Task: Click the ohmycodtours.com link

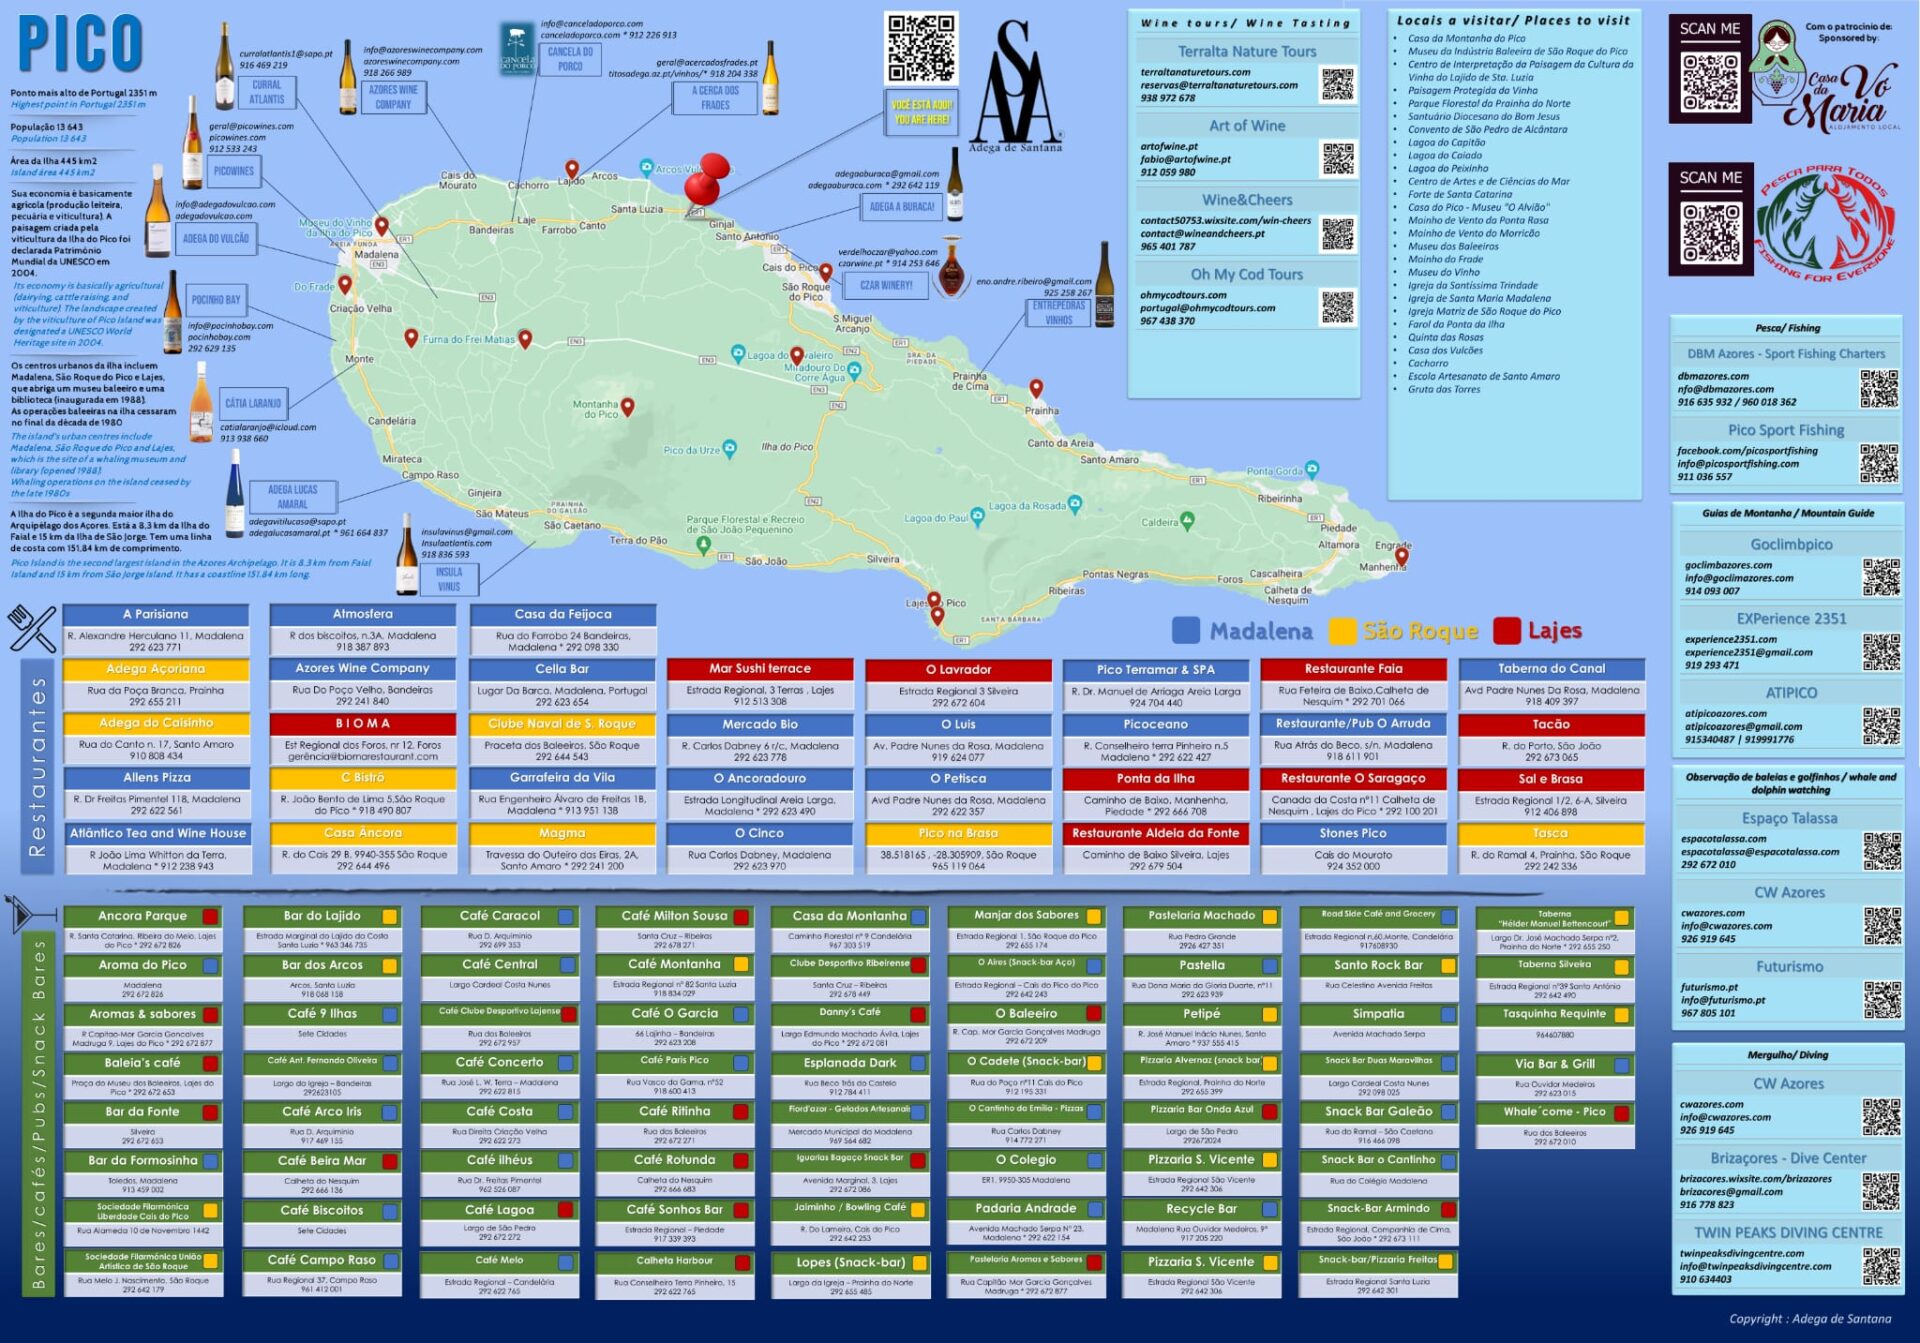Action: 1185,295
